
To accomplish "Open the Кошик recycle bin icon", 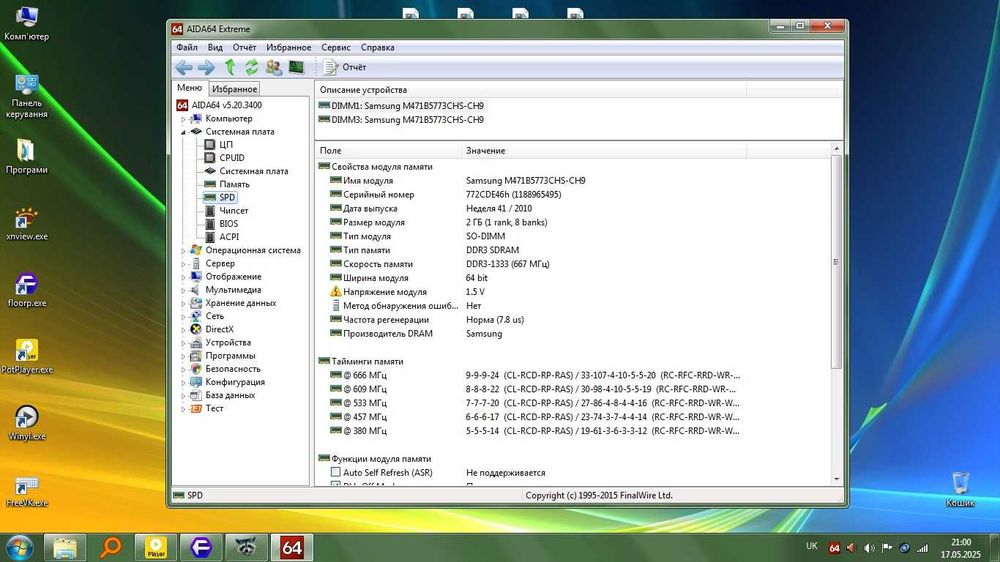I will (x=960, y=490).
